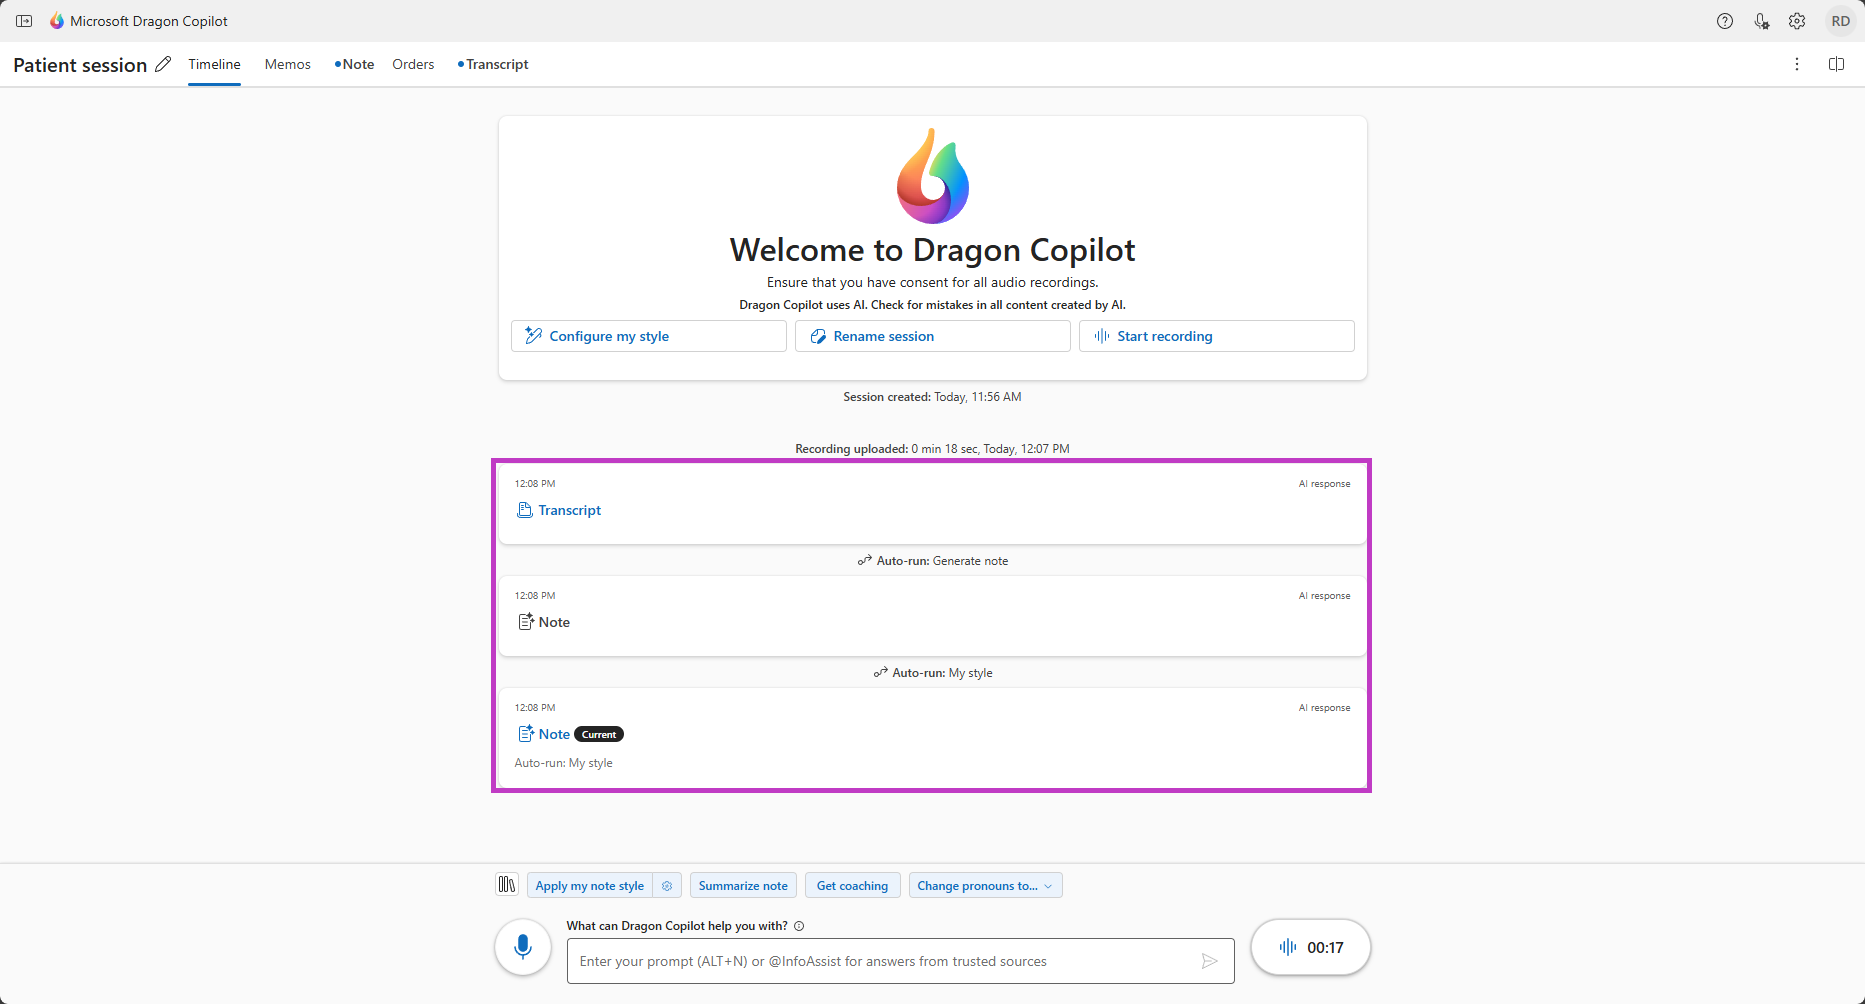The height and width of the screenshot is (1004, 1865).
Task: Open the Transcript link in timeline
Action: click(x=569, y=510)
